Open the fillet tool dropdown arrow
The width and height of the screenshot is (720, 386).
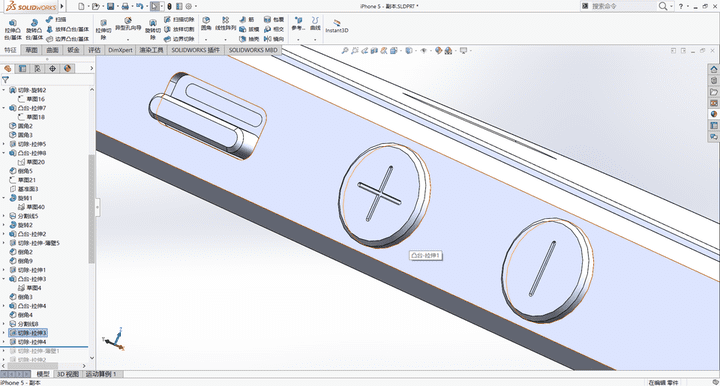(x=206, y=39)
